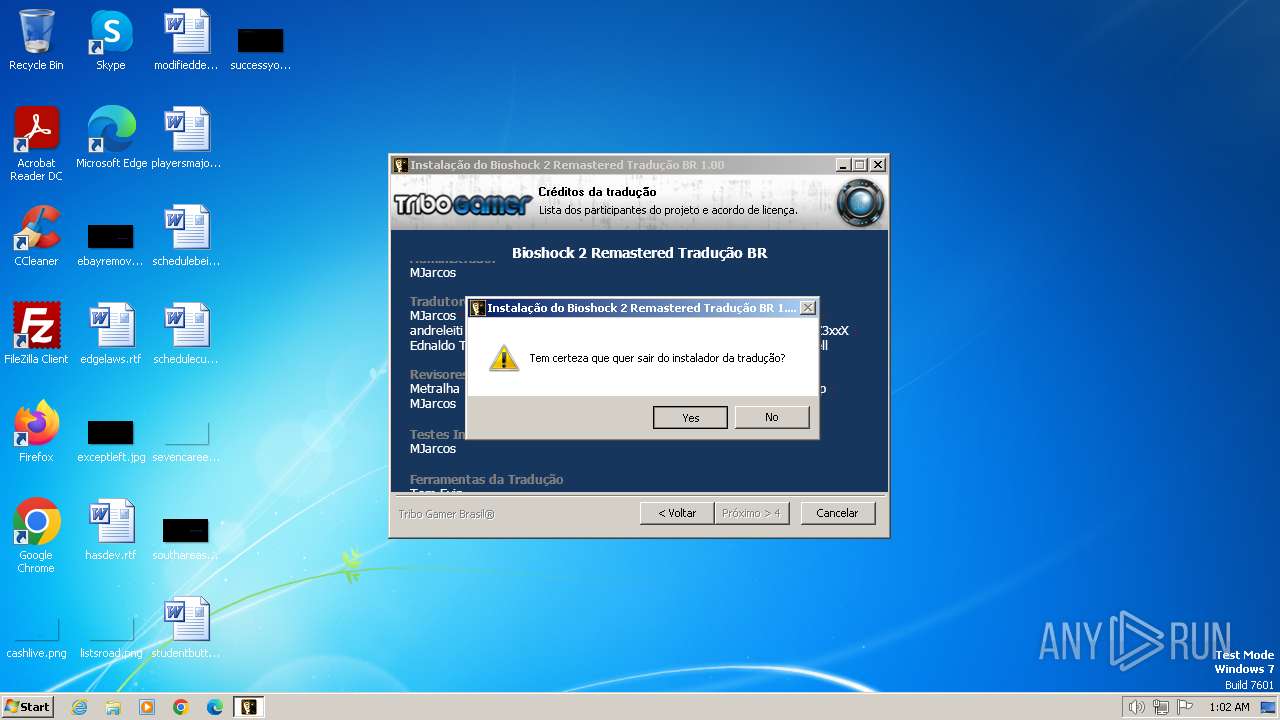Confirm exit by clicking Yes

tap(690, 417)
